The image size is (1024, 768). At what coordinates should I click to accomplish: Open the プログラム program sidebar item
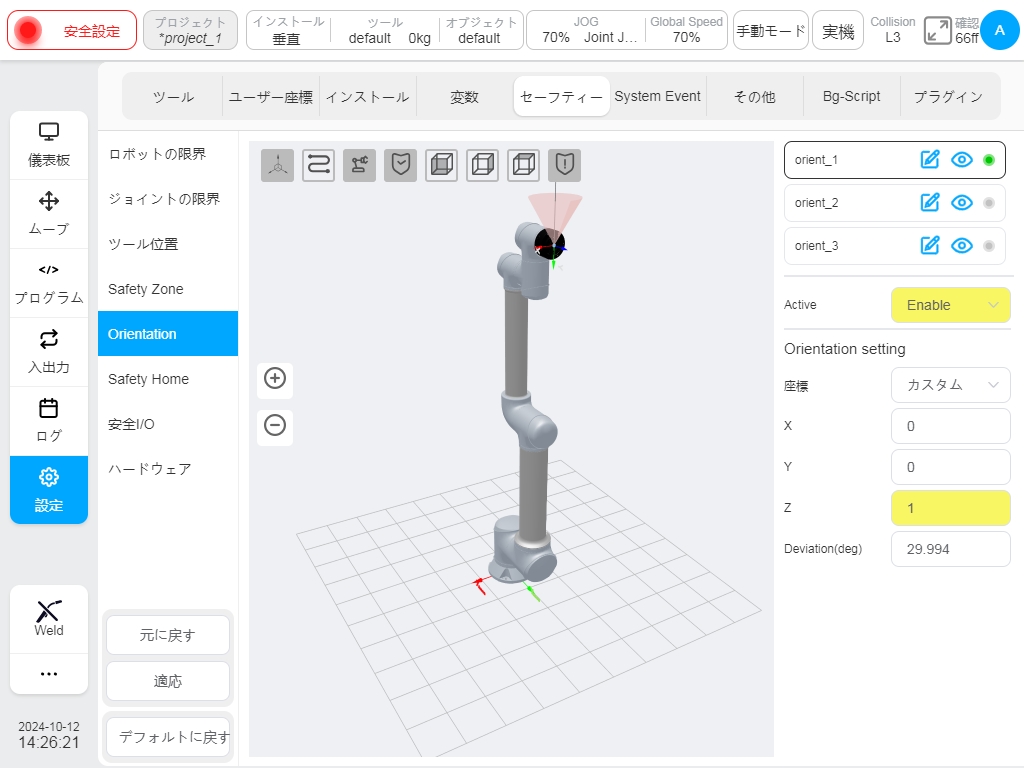[x=49, y=283]
